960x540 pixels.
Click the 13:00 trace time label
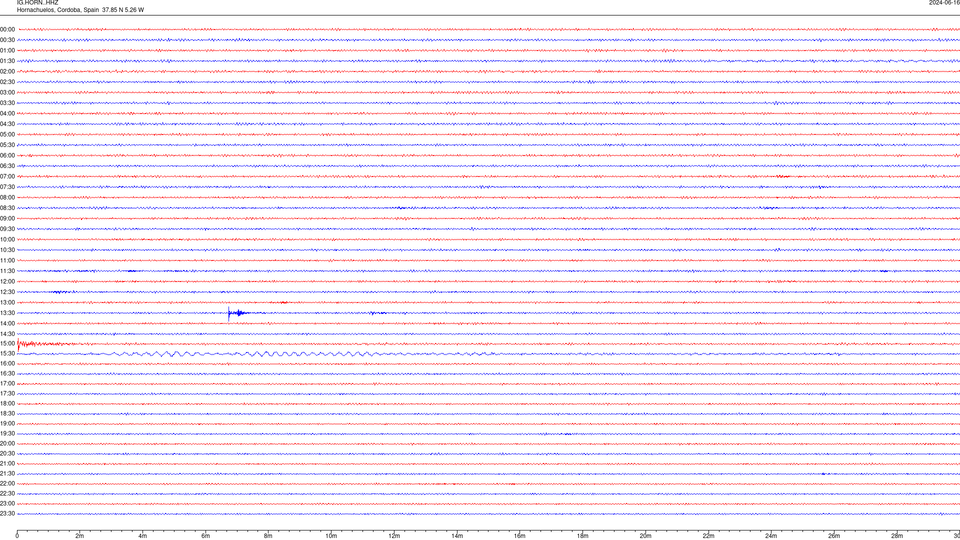tap(7, 302)
